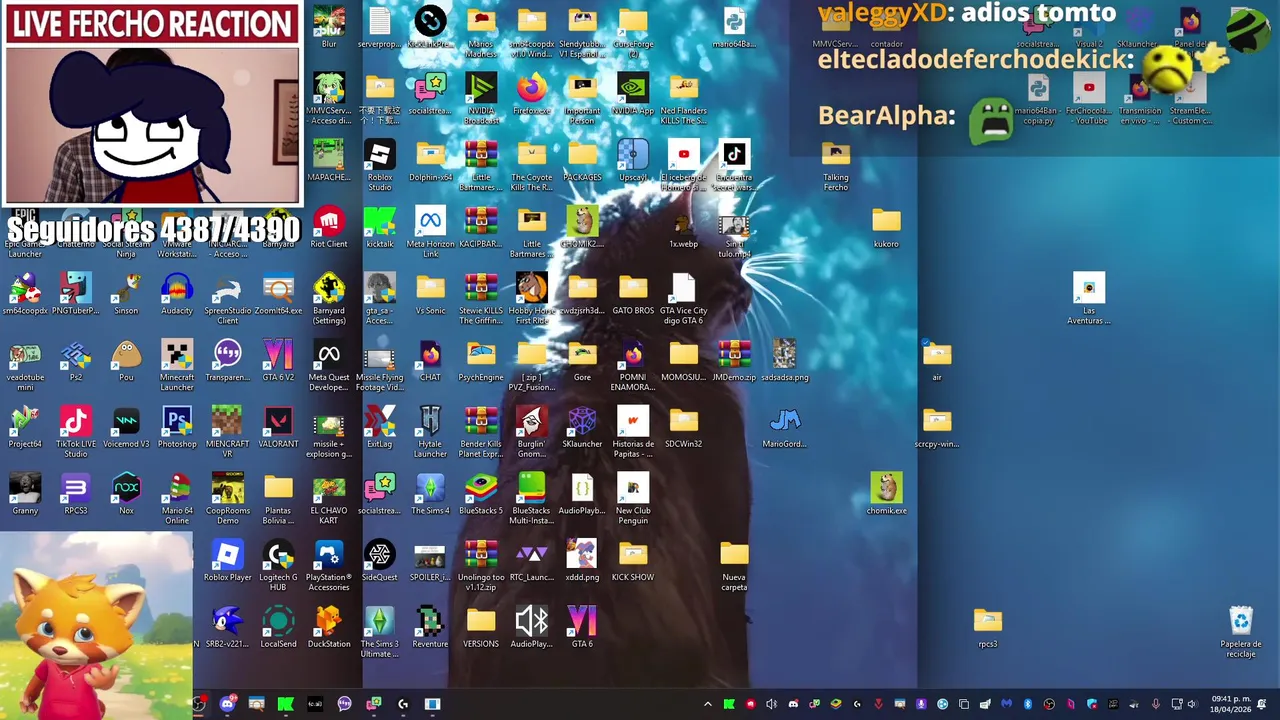
Task: Show hidden system tray icons
Action: click(708, 704)
